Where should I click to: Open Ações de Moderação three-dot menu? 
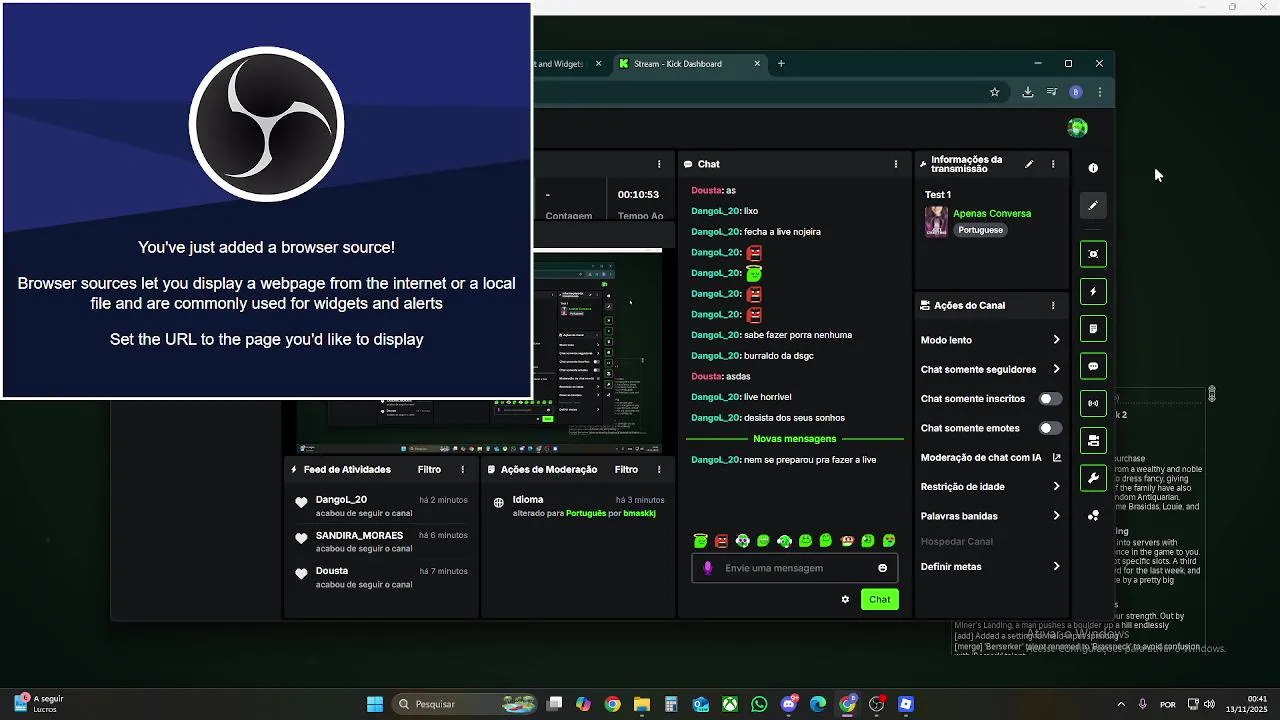[x=659, y=470]
